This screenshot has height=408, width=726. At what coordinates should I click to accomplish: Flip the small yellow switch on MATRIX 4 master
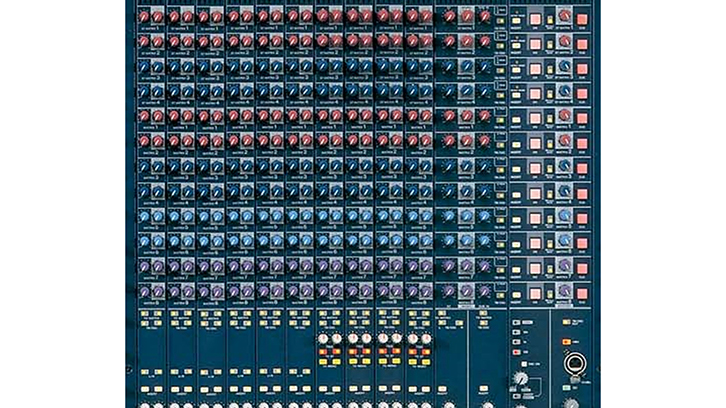click(x=550, y=195)
